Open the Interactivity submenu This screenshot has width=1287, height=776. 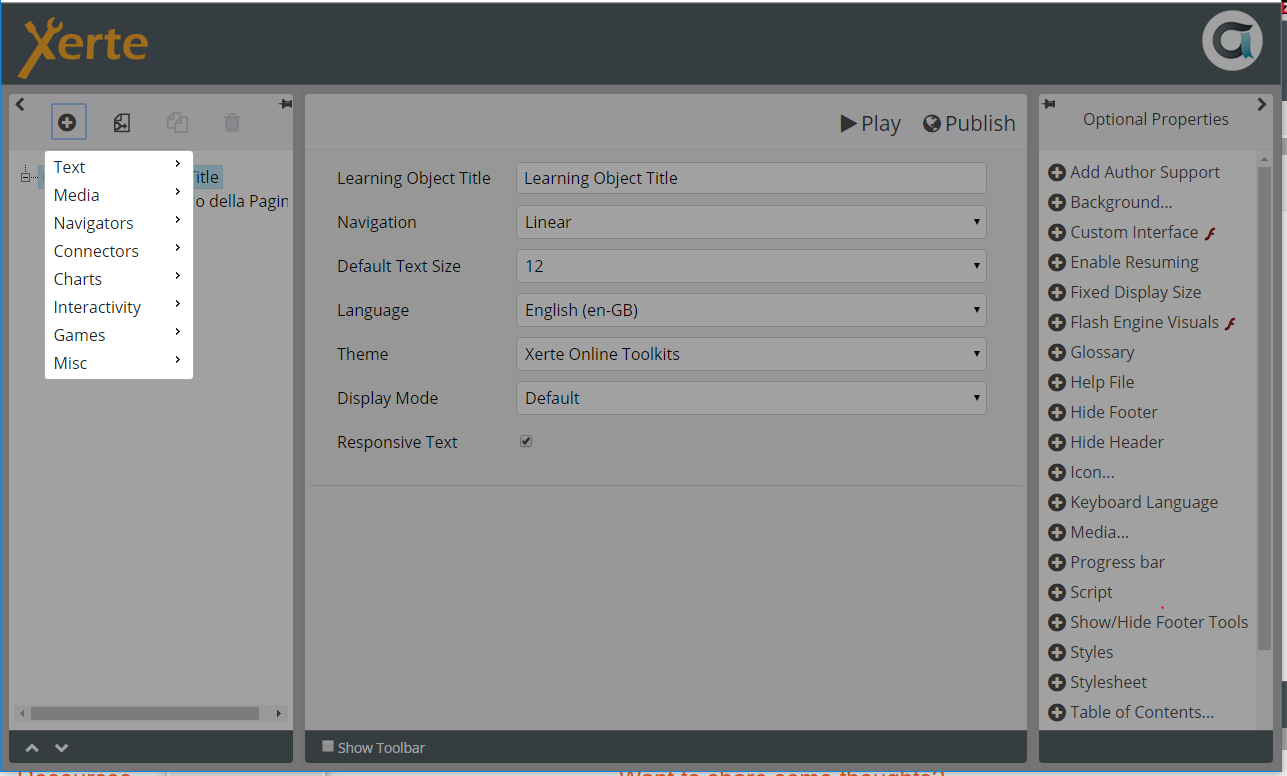click(x=118, y=307)
